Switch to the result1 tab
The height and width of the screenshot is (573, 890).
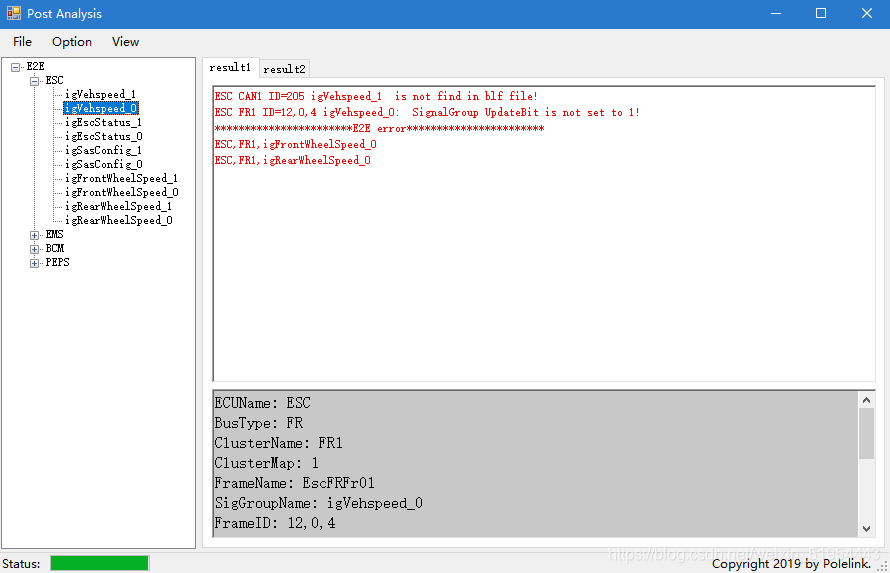pos(230,68)
